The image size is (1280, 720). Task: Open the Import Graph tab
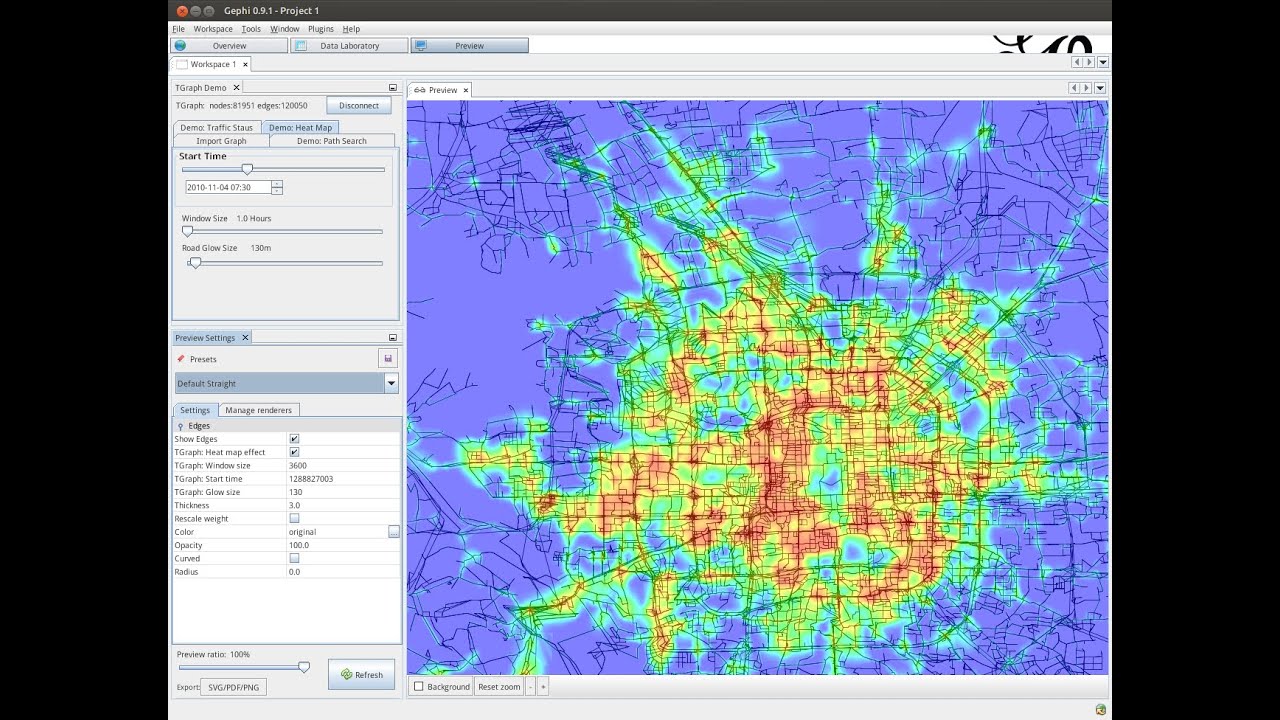pyautogui.click(x=221, y=141)
